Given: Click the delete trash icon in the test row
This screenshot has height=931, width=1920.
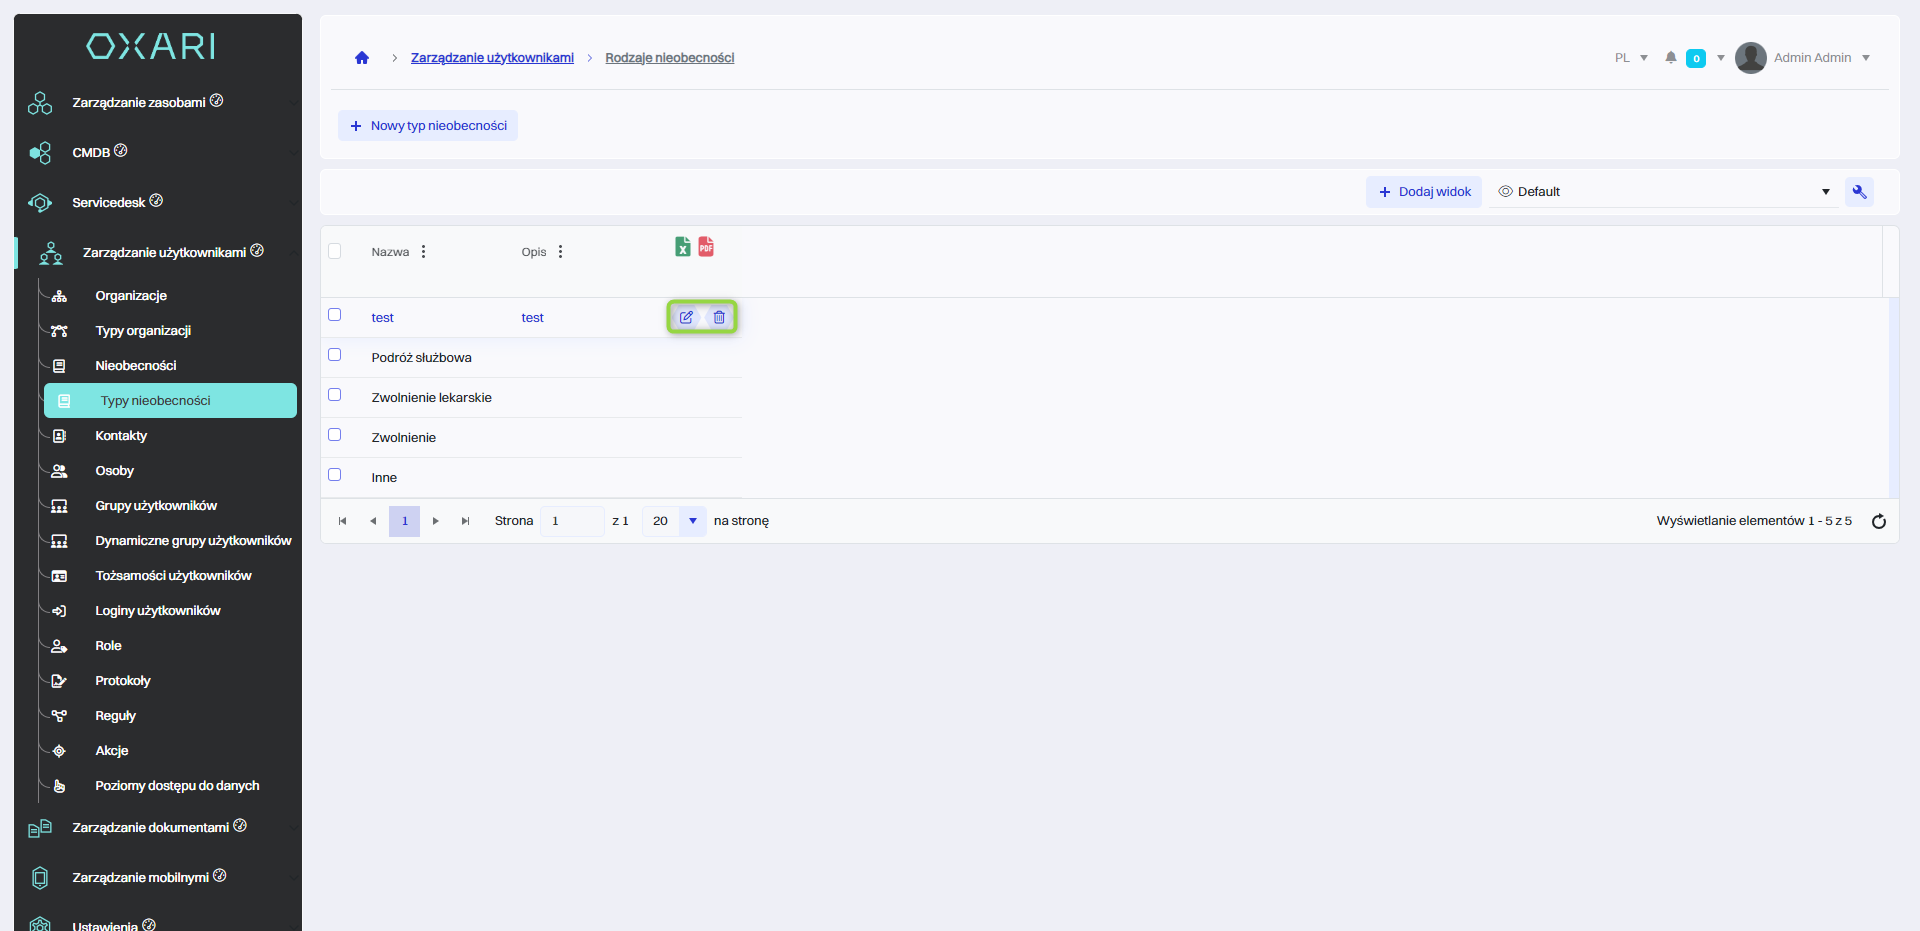Looking at the screenshot, I should click(719, 317).
